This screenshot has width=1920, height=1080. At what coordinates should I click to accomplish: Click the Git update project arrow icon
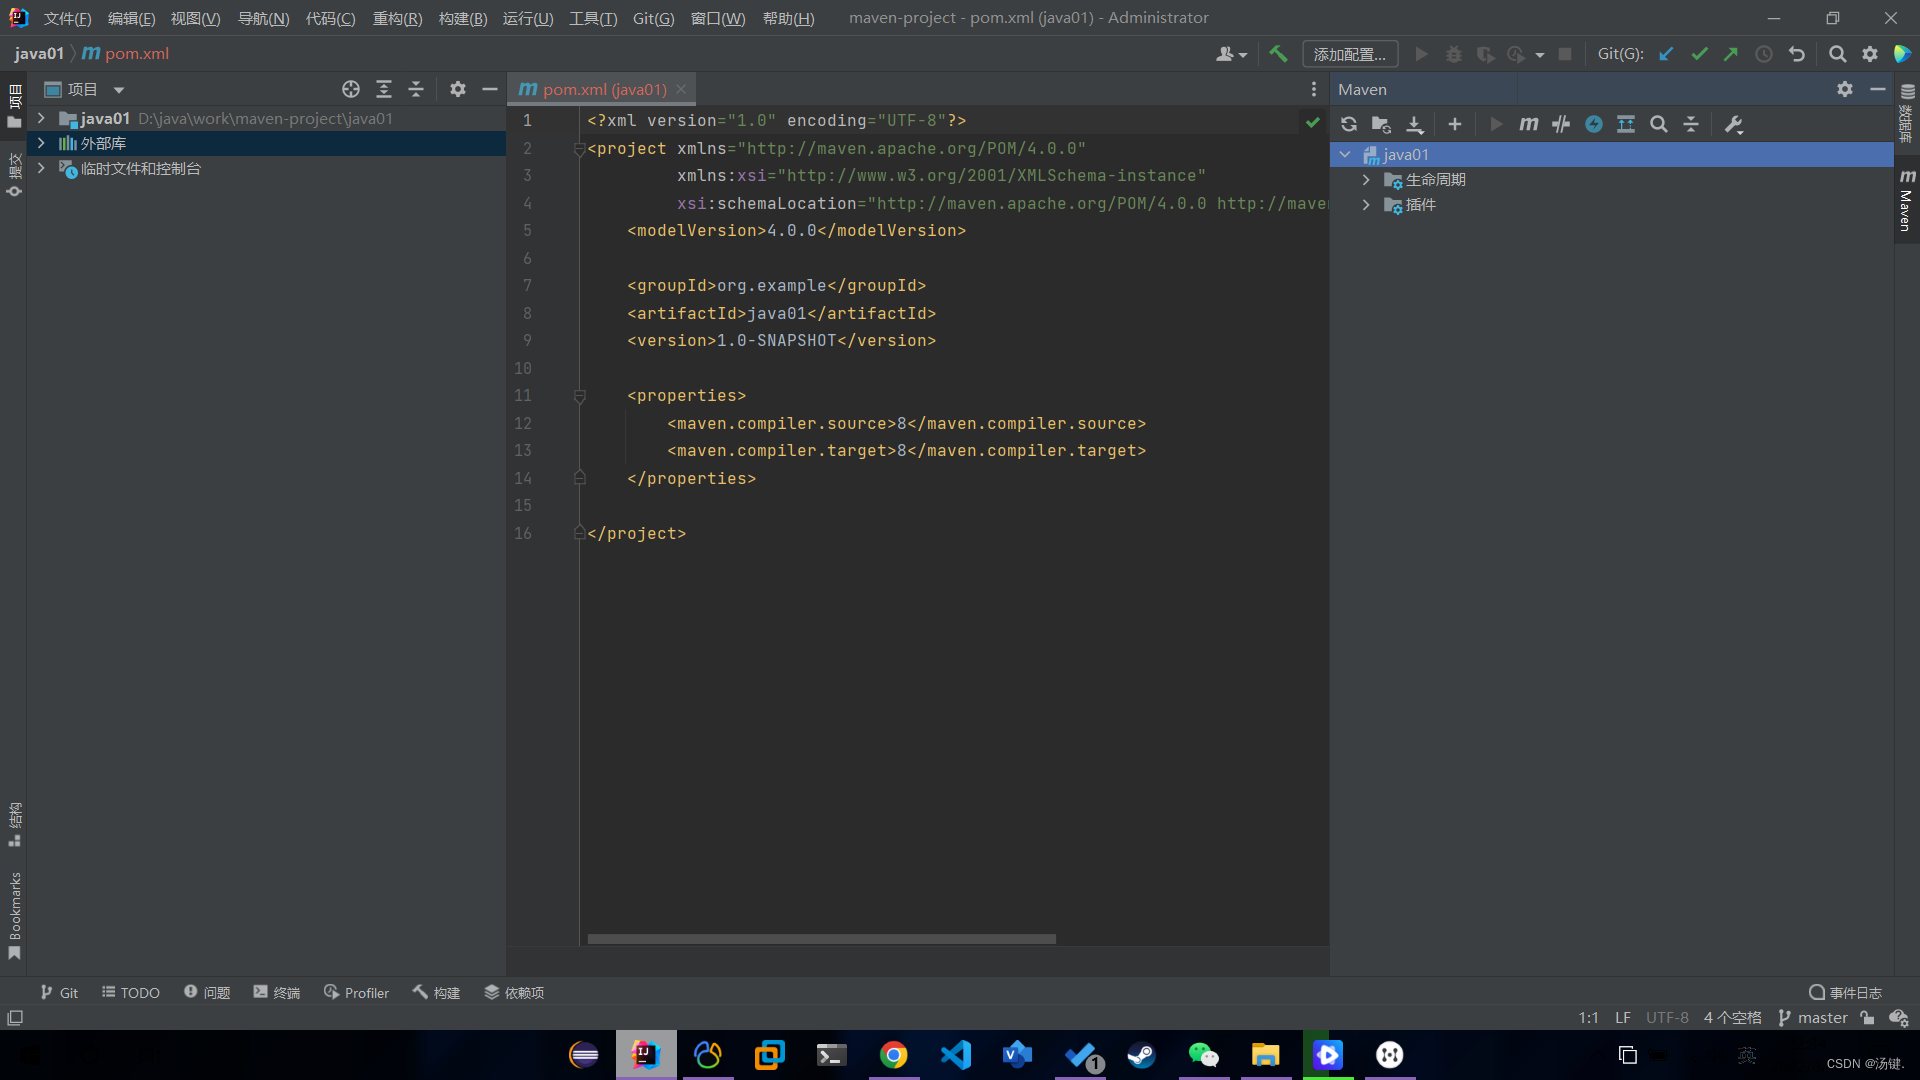point(1666,54)
